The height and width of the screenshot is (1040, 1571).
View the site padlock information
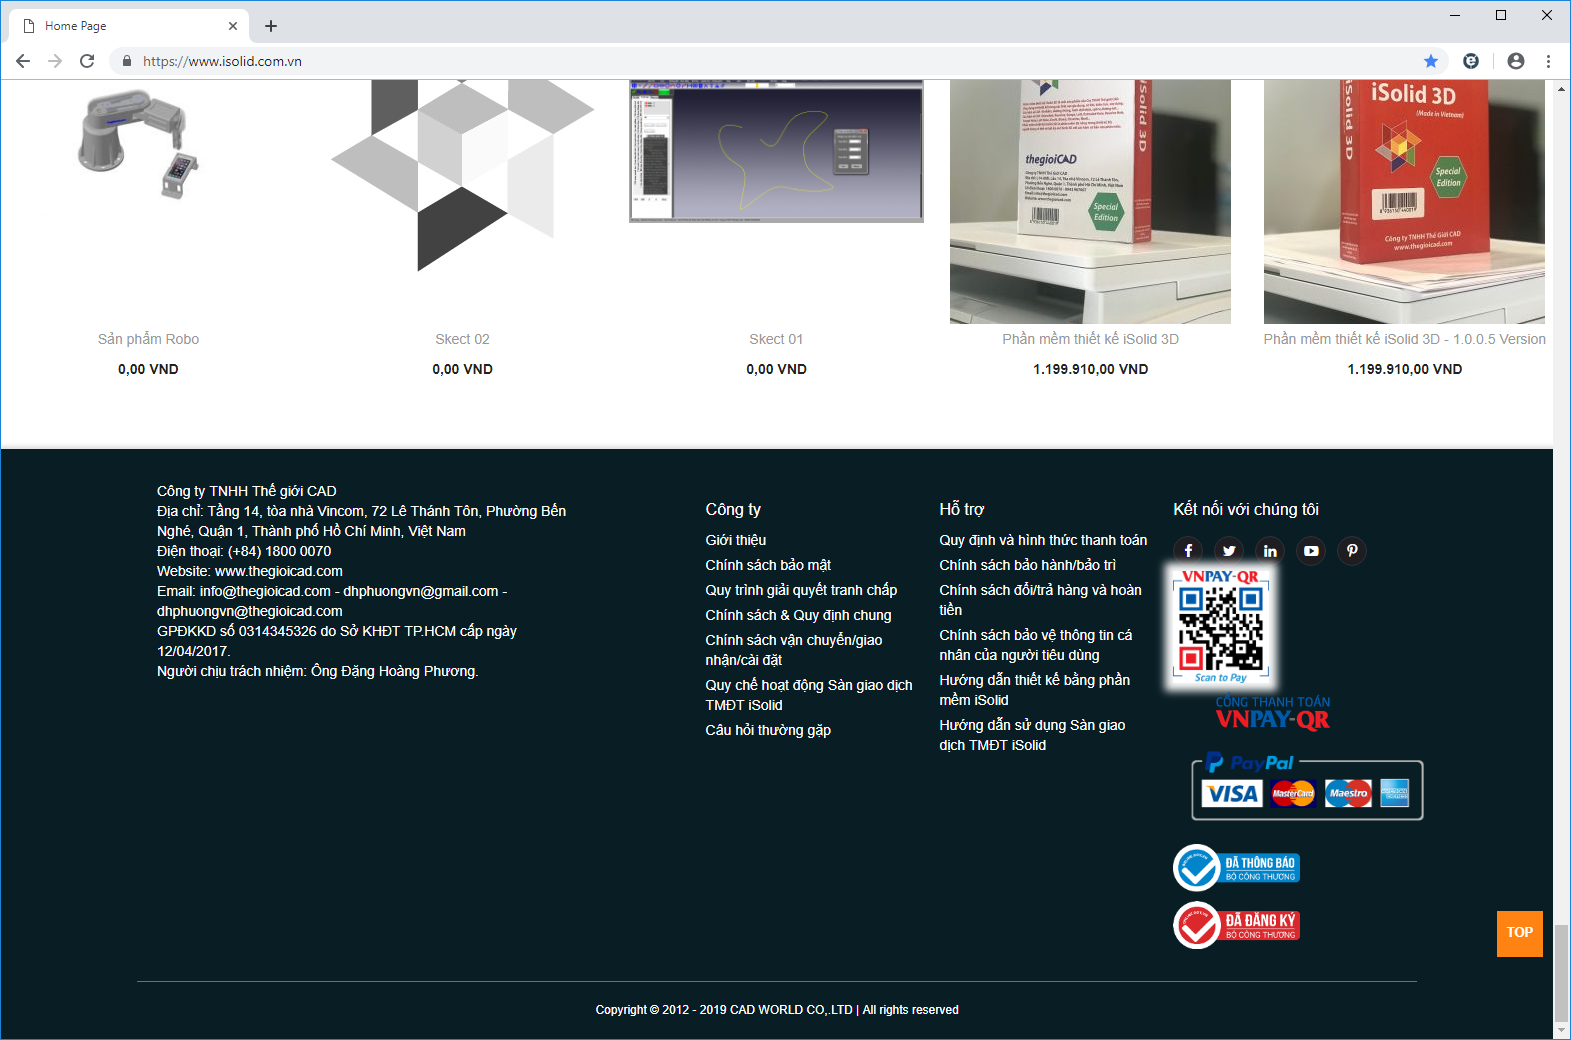coord(126,61)
